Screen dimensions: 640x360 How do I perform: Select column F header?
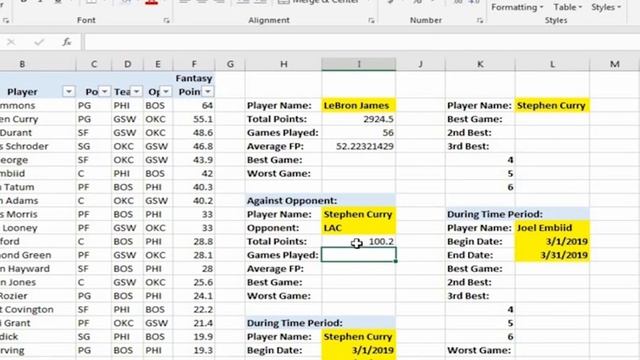click(x=194, y=64)
